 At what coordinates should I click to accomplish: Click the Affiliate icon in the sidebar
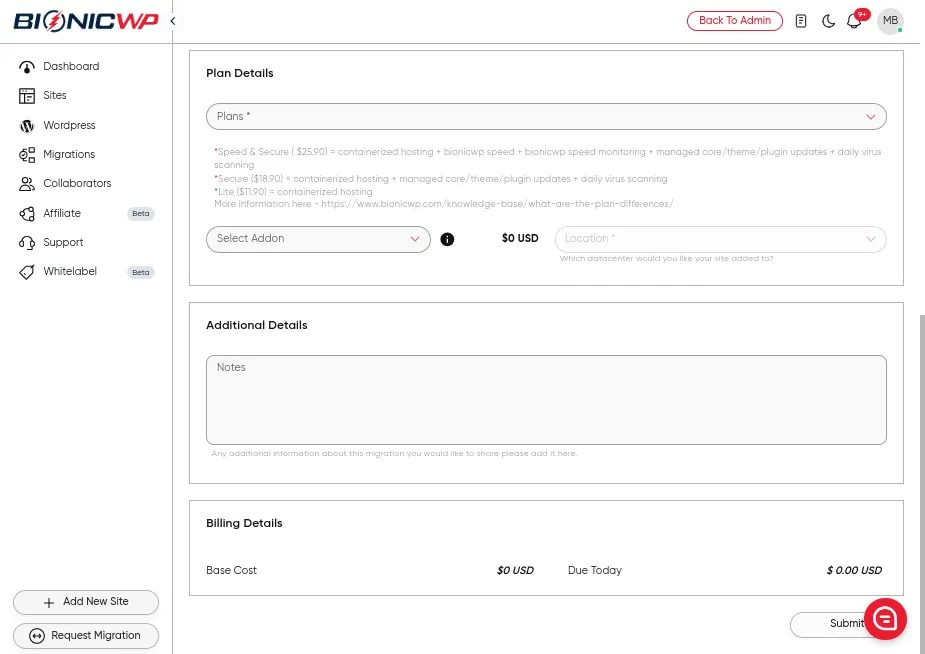pos(27,213)
